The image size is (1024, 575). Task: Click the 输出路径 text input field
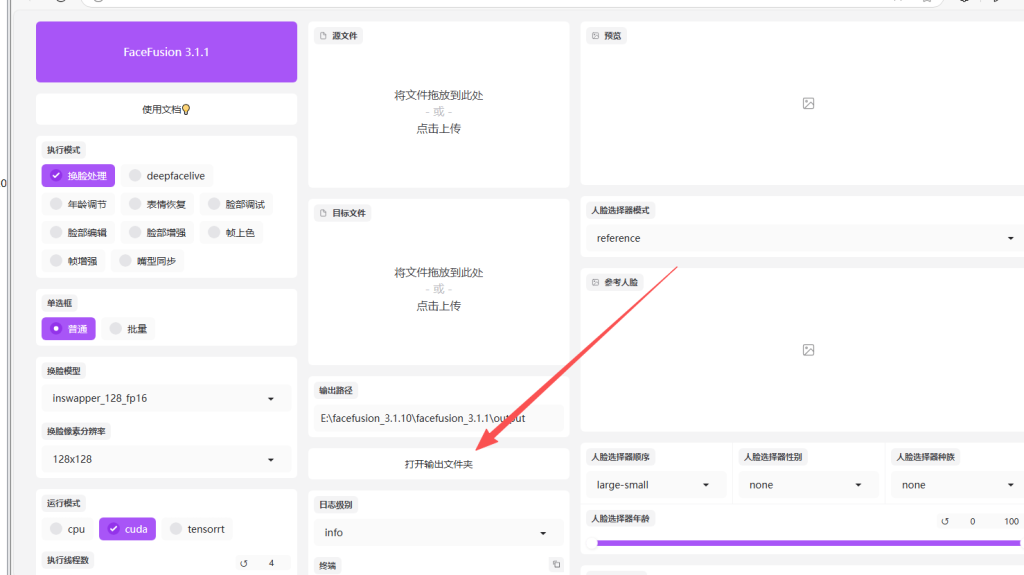pos(436,418)
